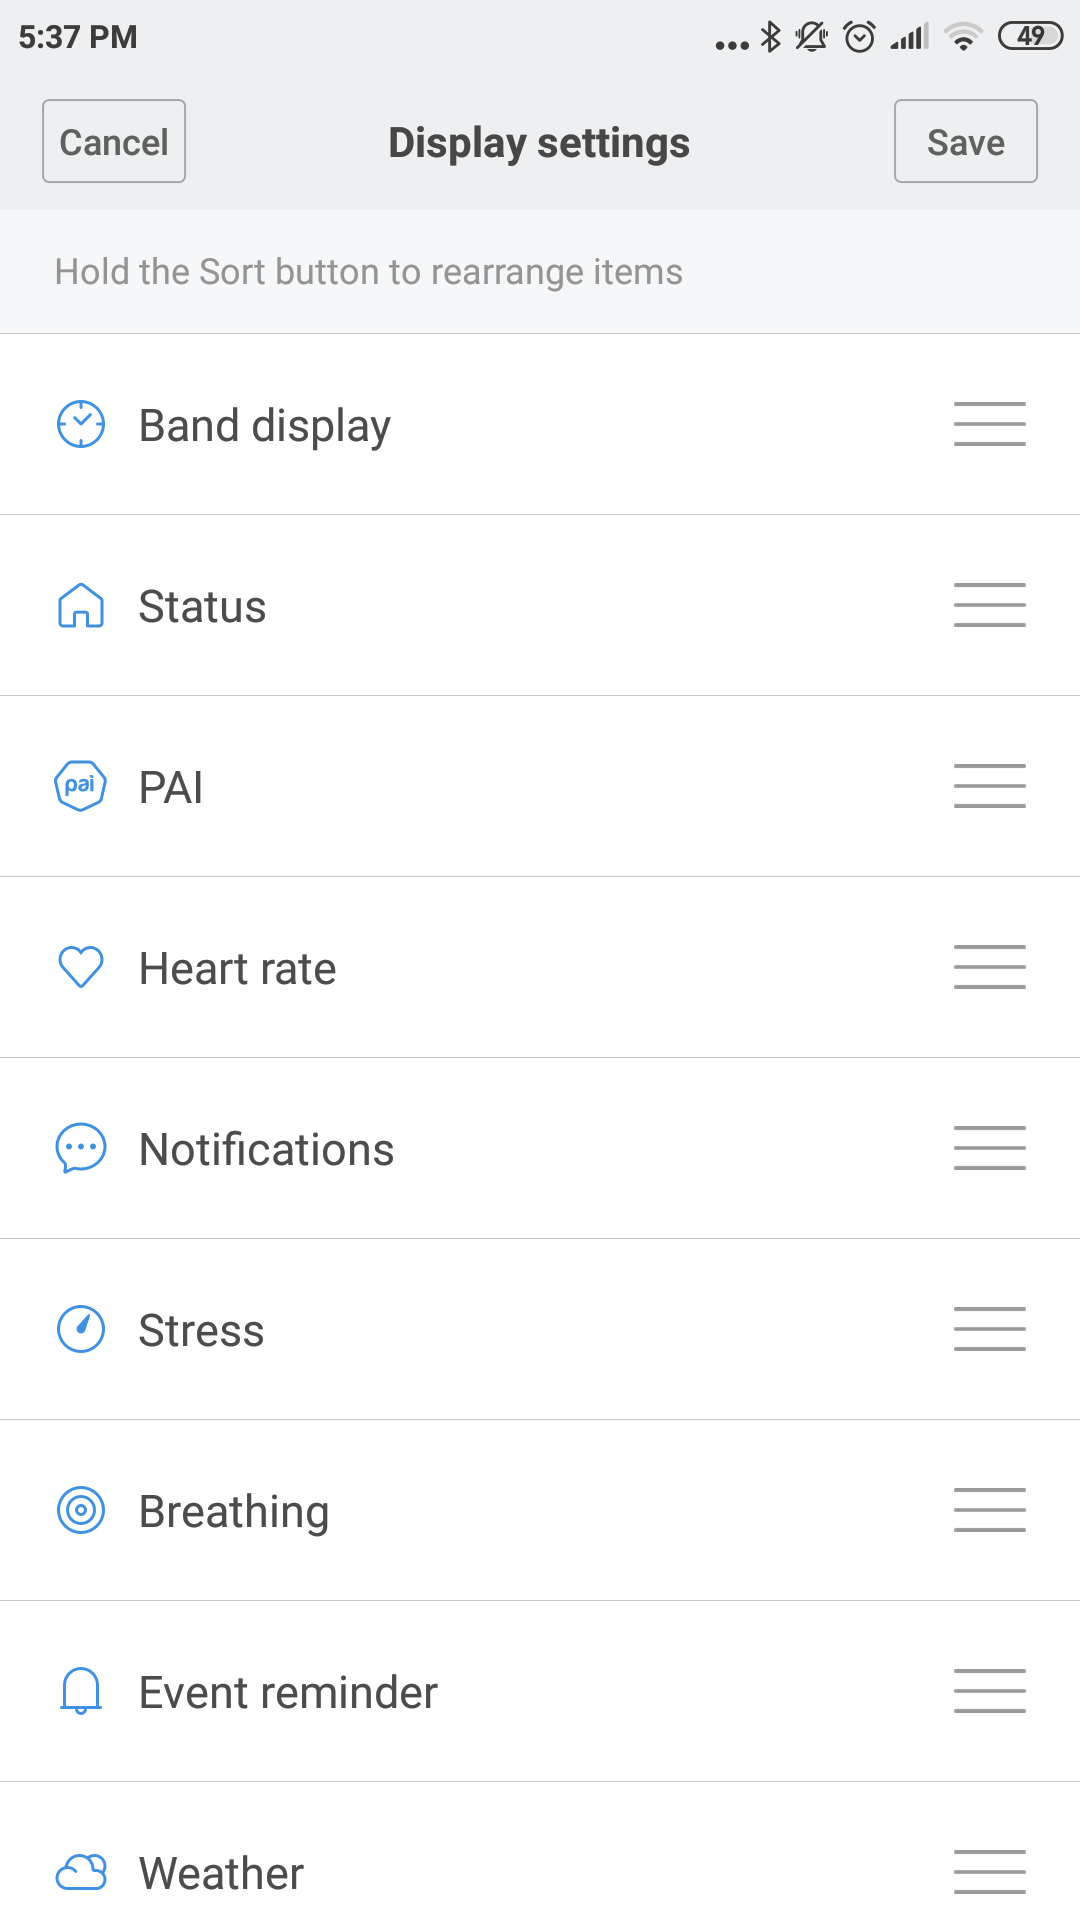Tap the Weather cloud icon
The image size is (1080, 1920).
[81, 1872]
